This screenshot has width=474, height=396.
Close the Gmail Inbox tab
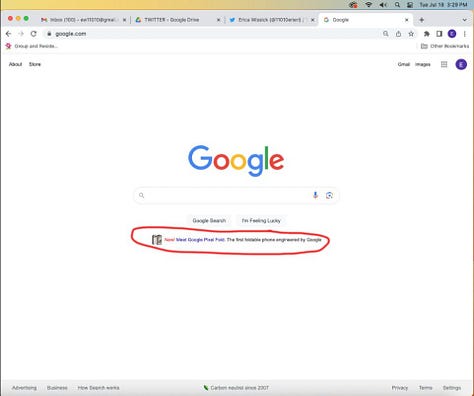(124, 20)
